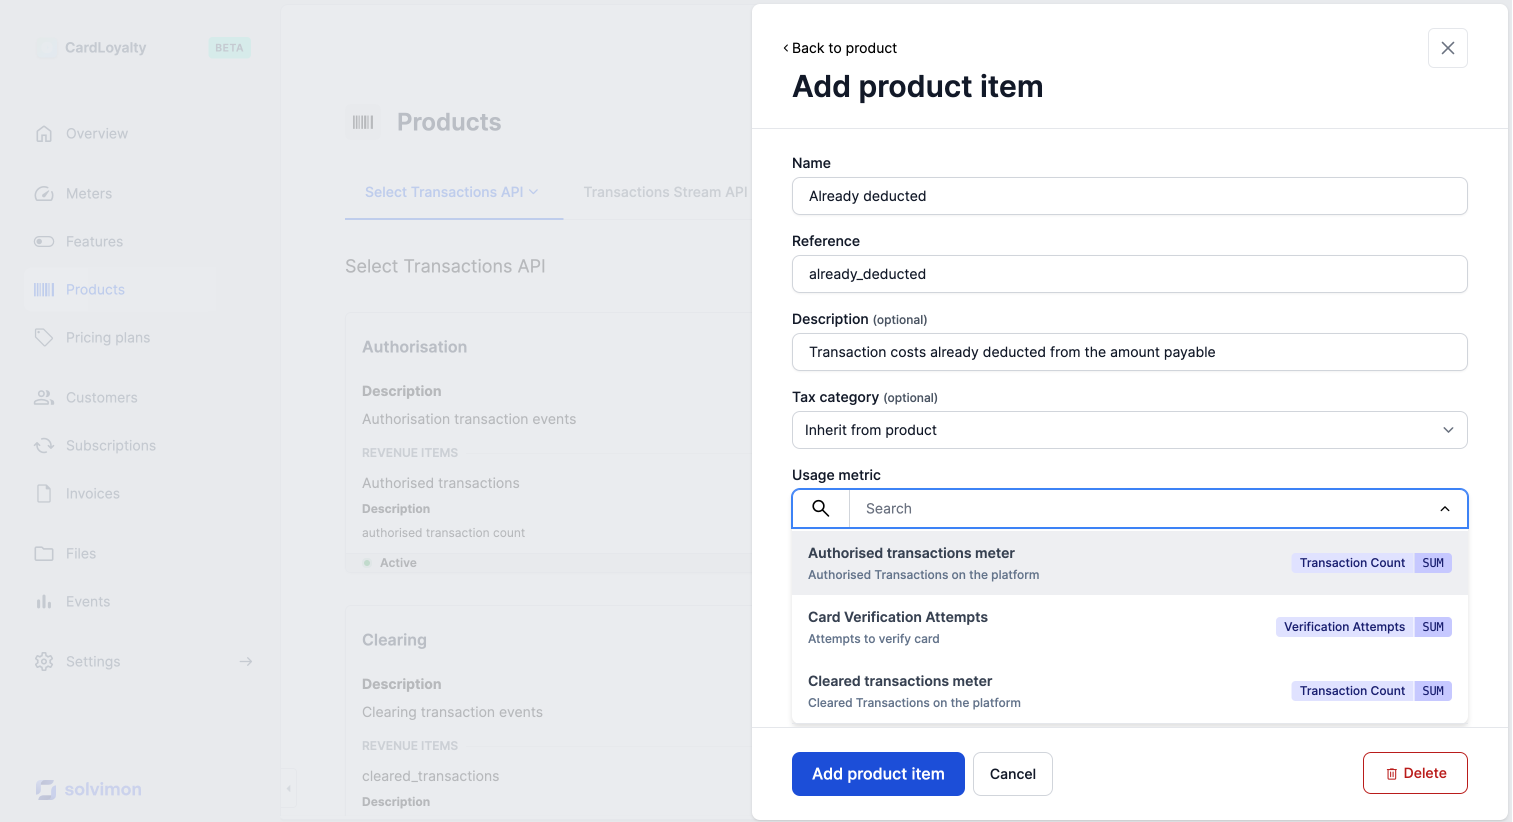Click the Pricing plans tag icon
The image size is (1513, 822).
coord(44,338)
